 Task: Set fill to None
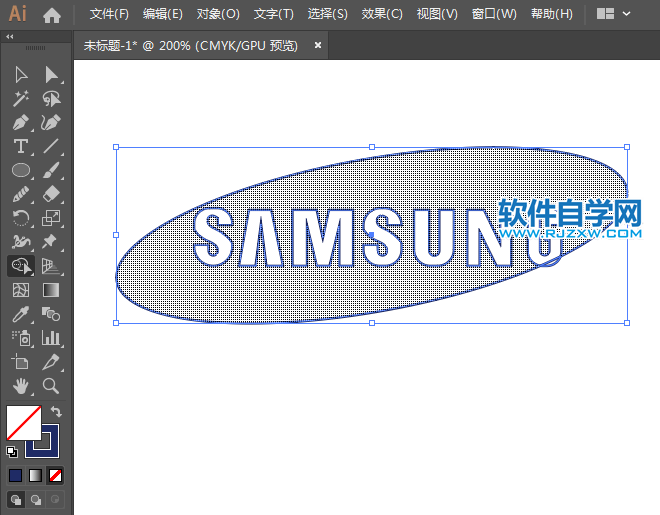56,476
